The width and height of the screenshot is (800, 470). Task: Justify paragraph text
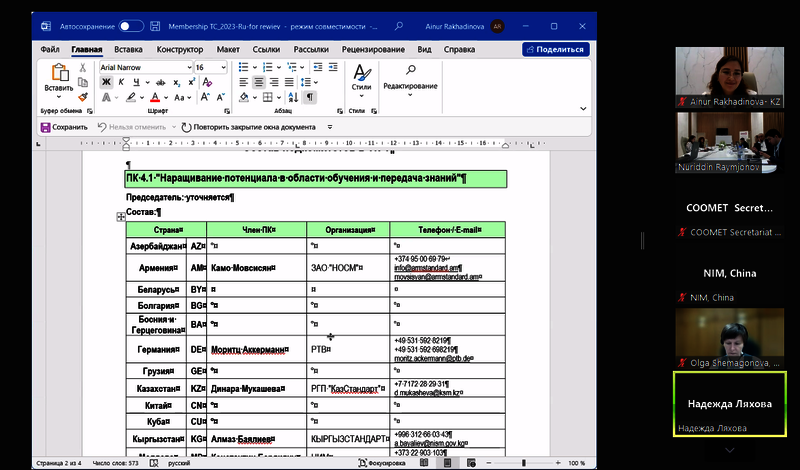pyautogui.click(x=289, y=82)
